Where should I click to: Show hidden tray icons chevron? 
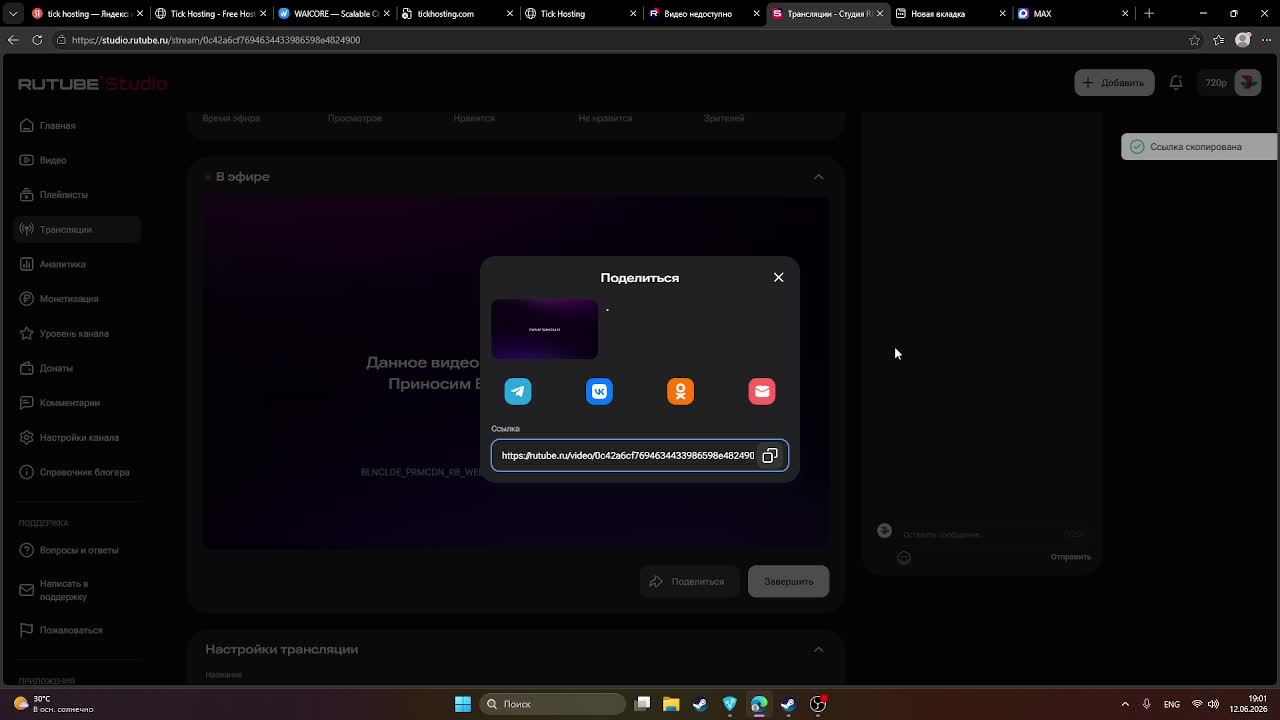1125,704
